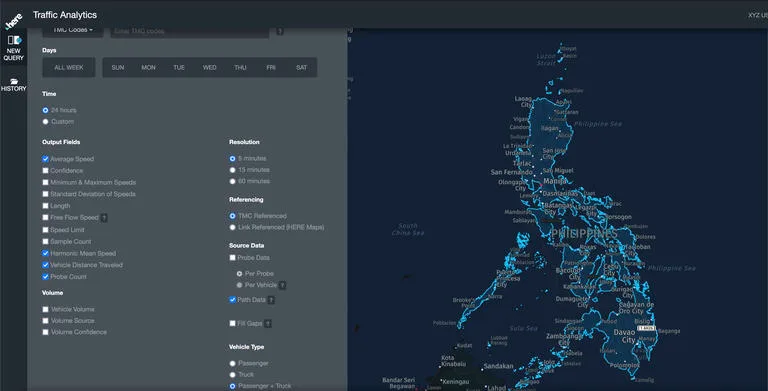Open the History folder icon

coord(14,81)
